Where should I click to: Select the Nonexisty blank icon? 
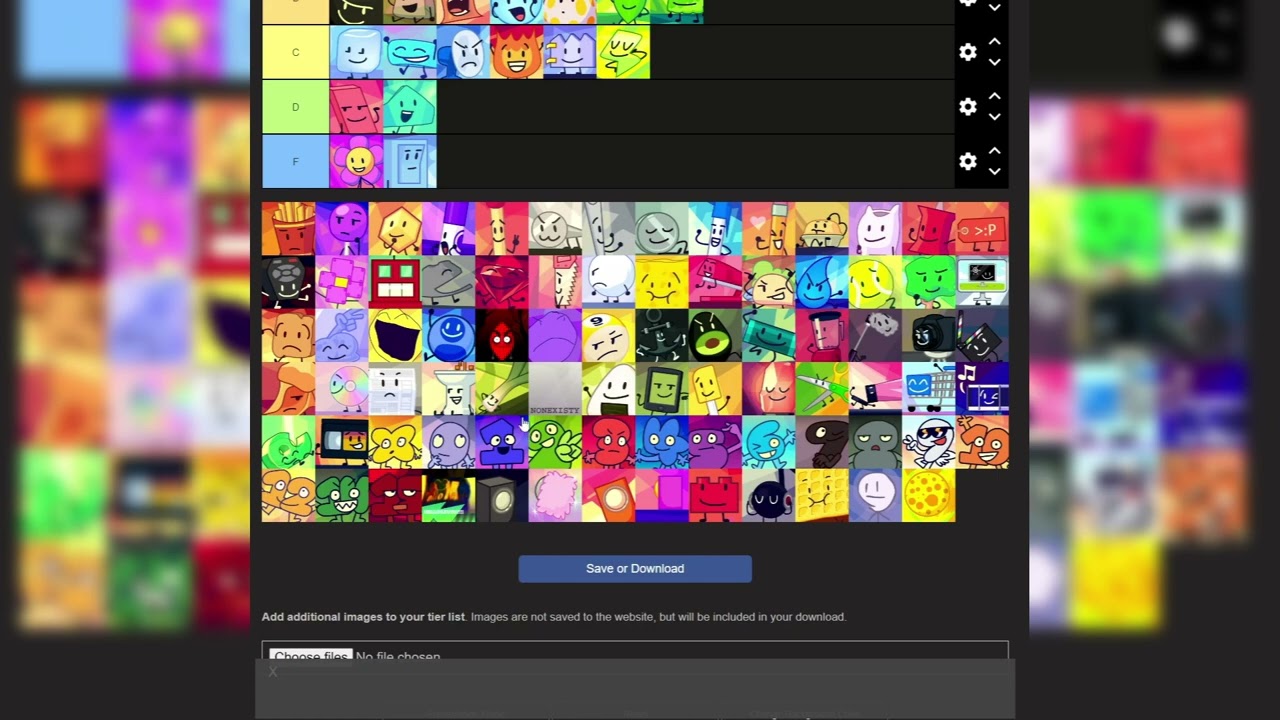pos(555,389)
